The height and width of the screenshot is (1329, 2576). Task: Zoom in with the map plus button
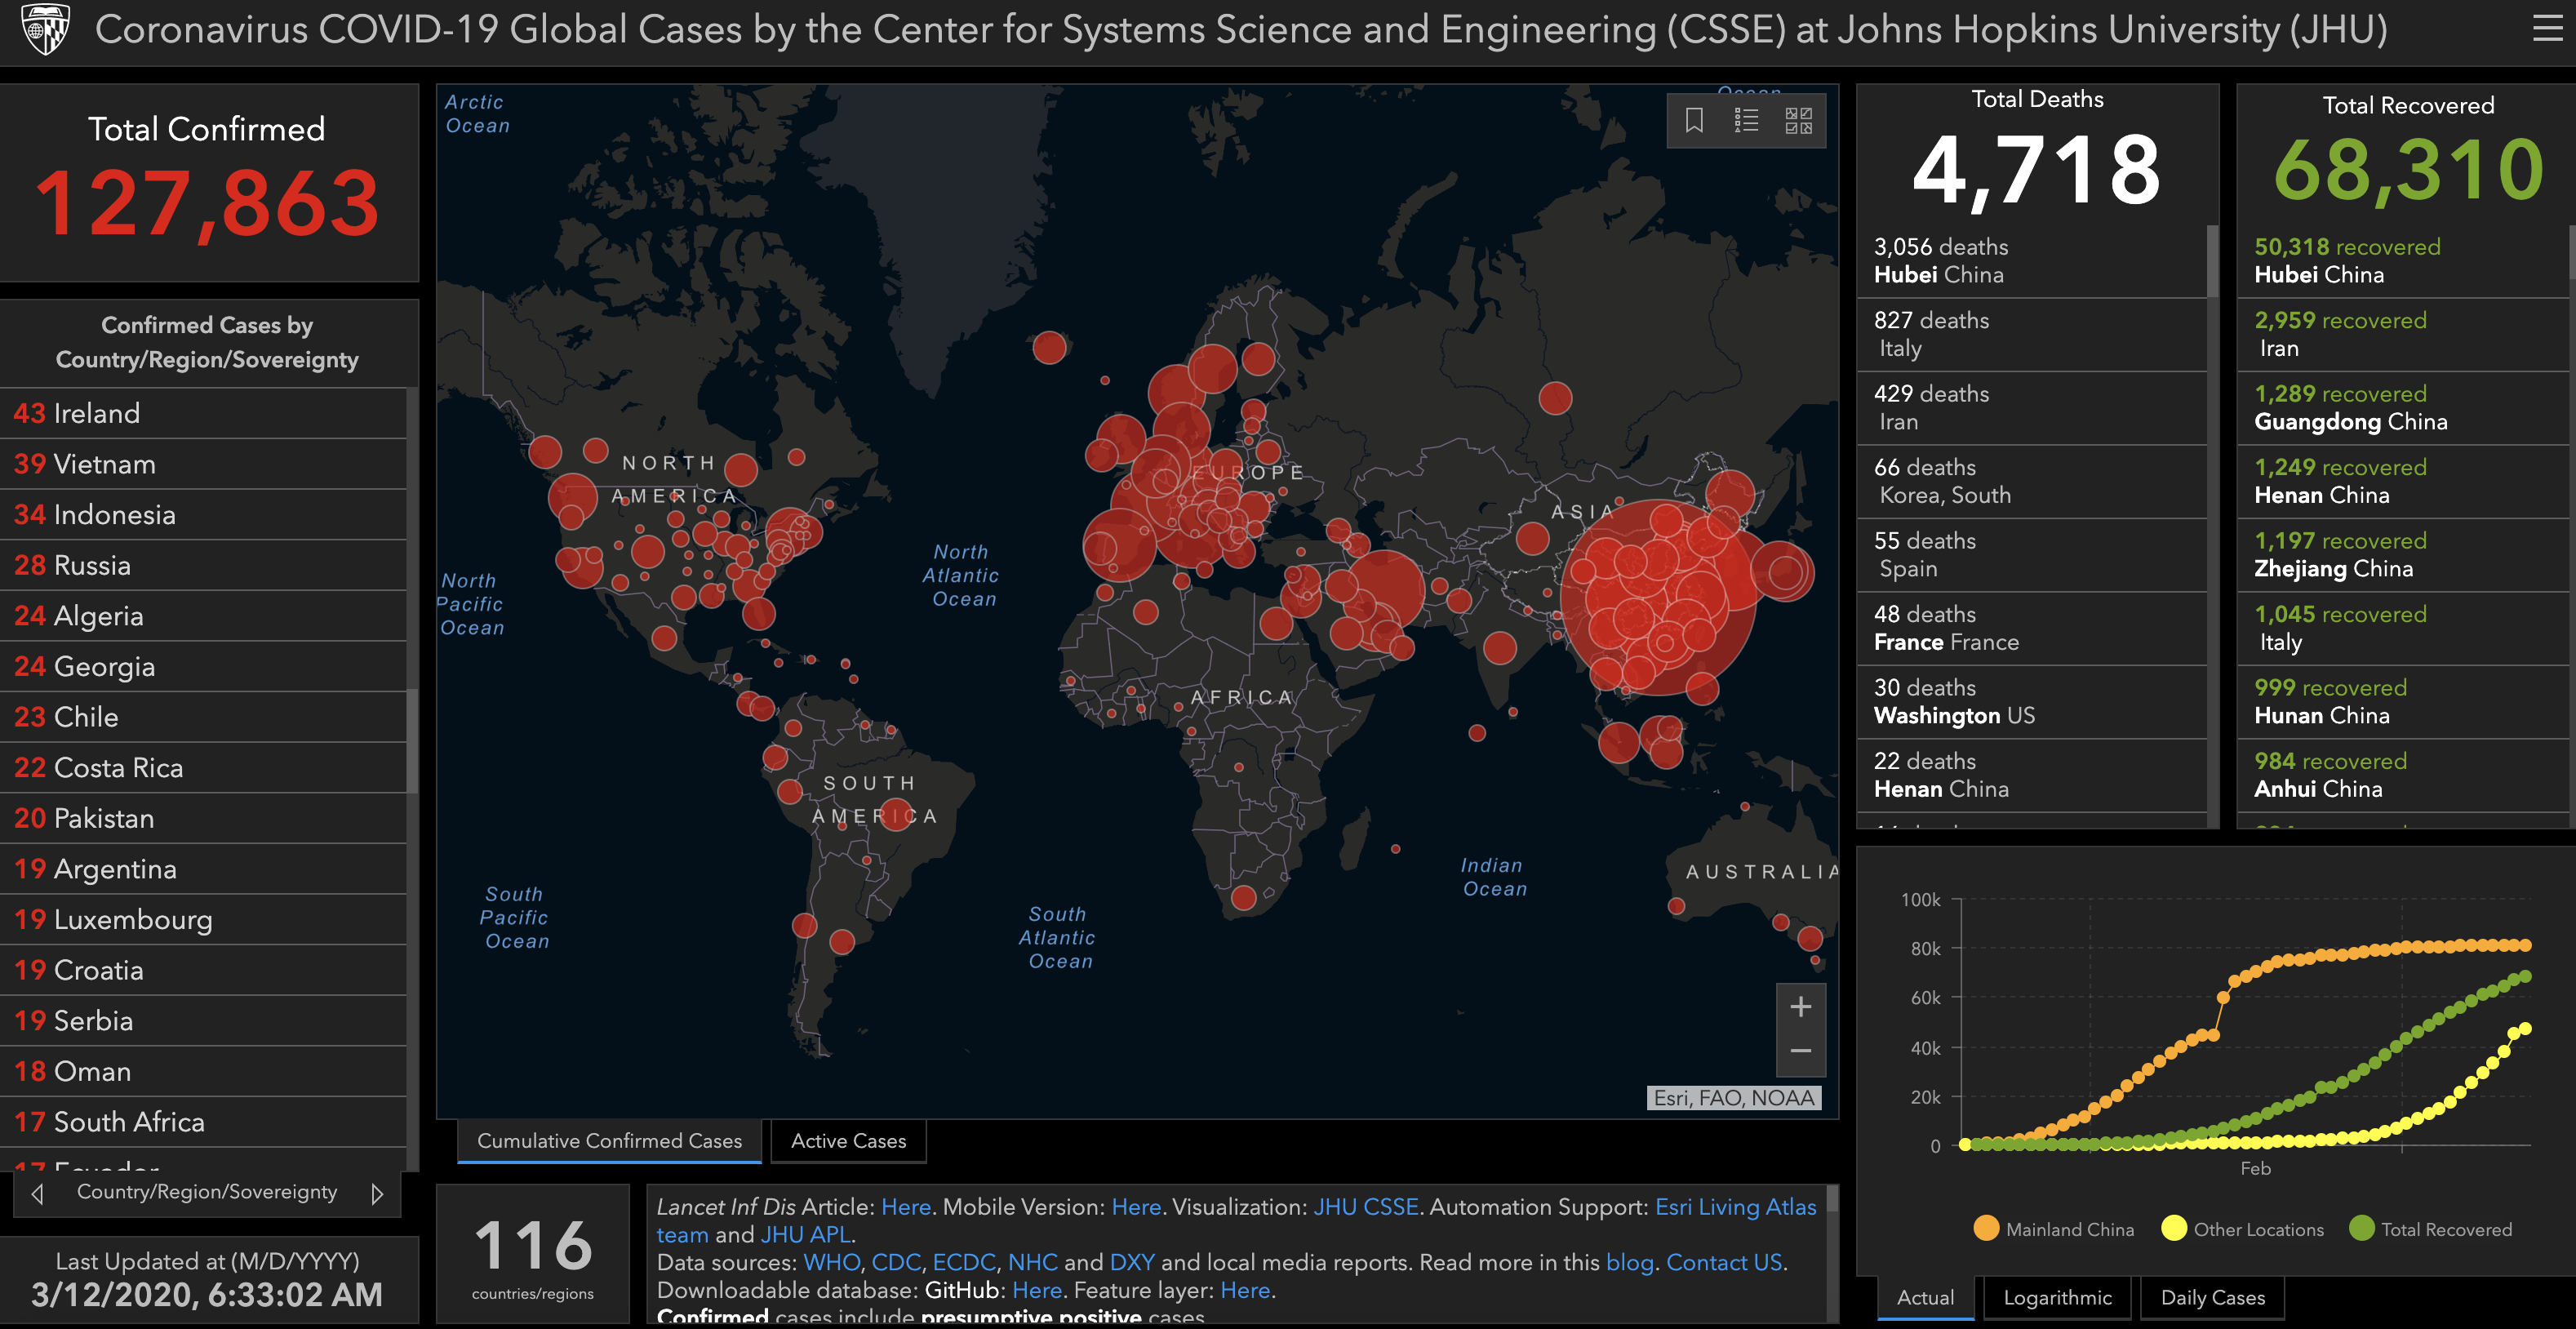point(1800,1007)
